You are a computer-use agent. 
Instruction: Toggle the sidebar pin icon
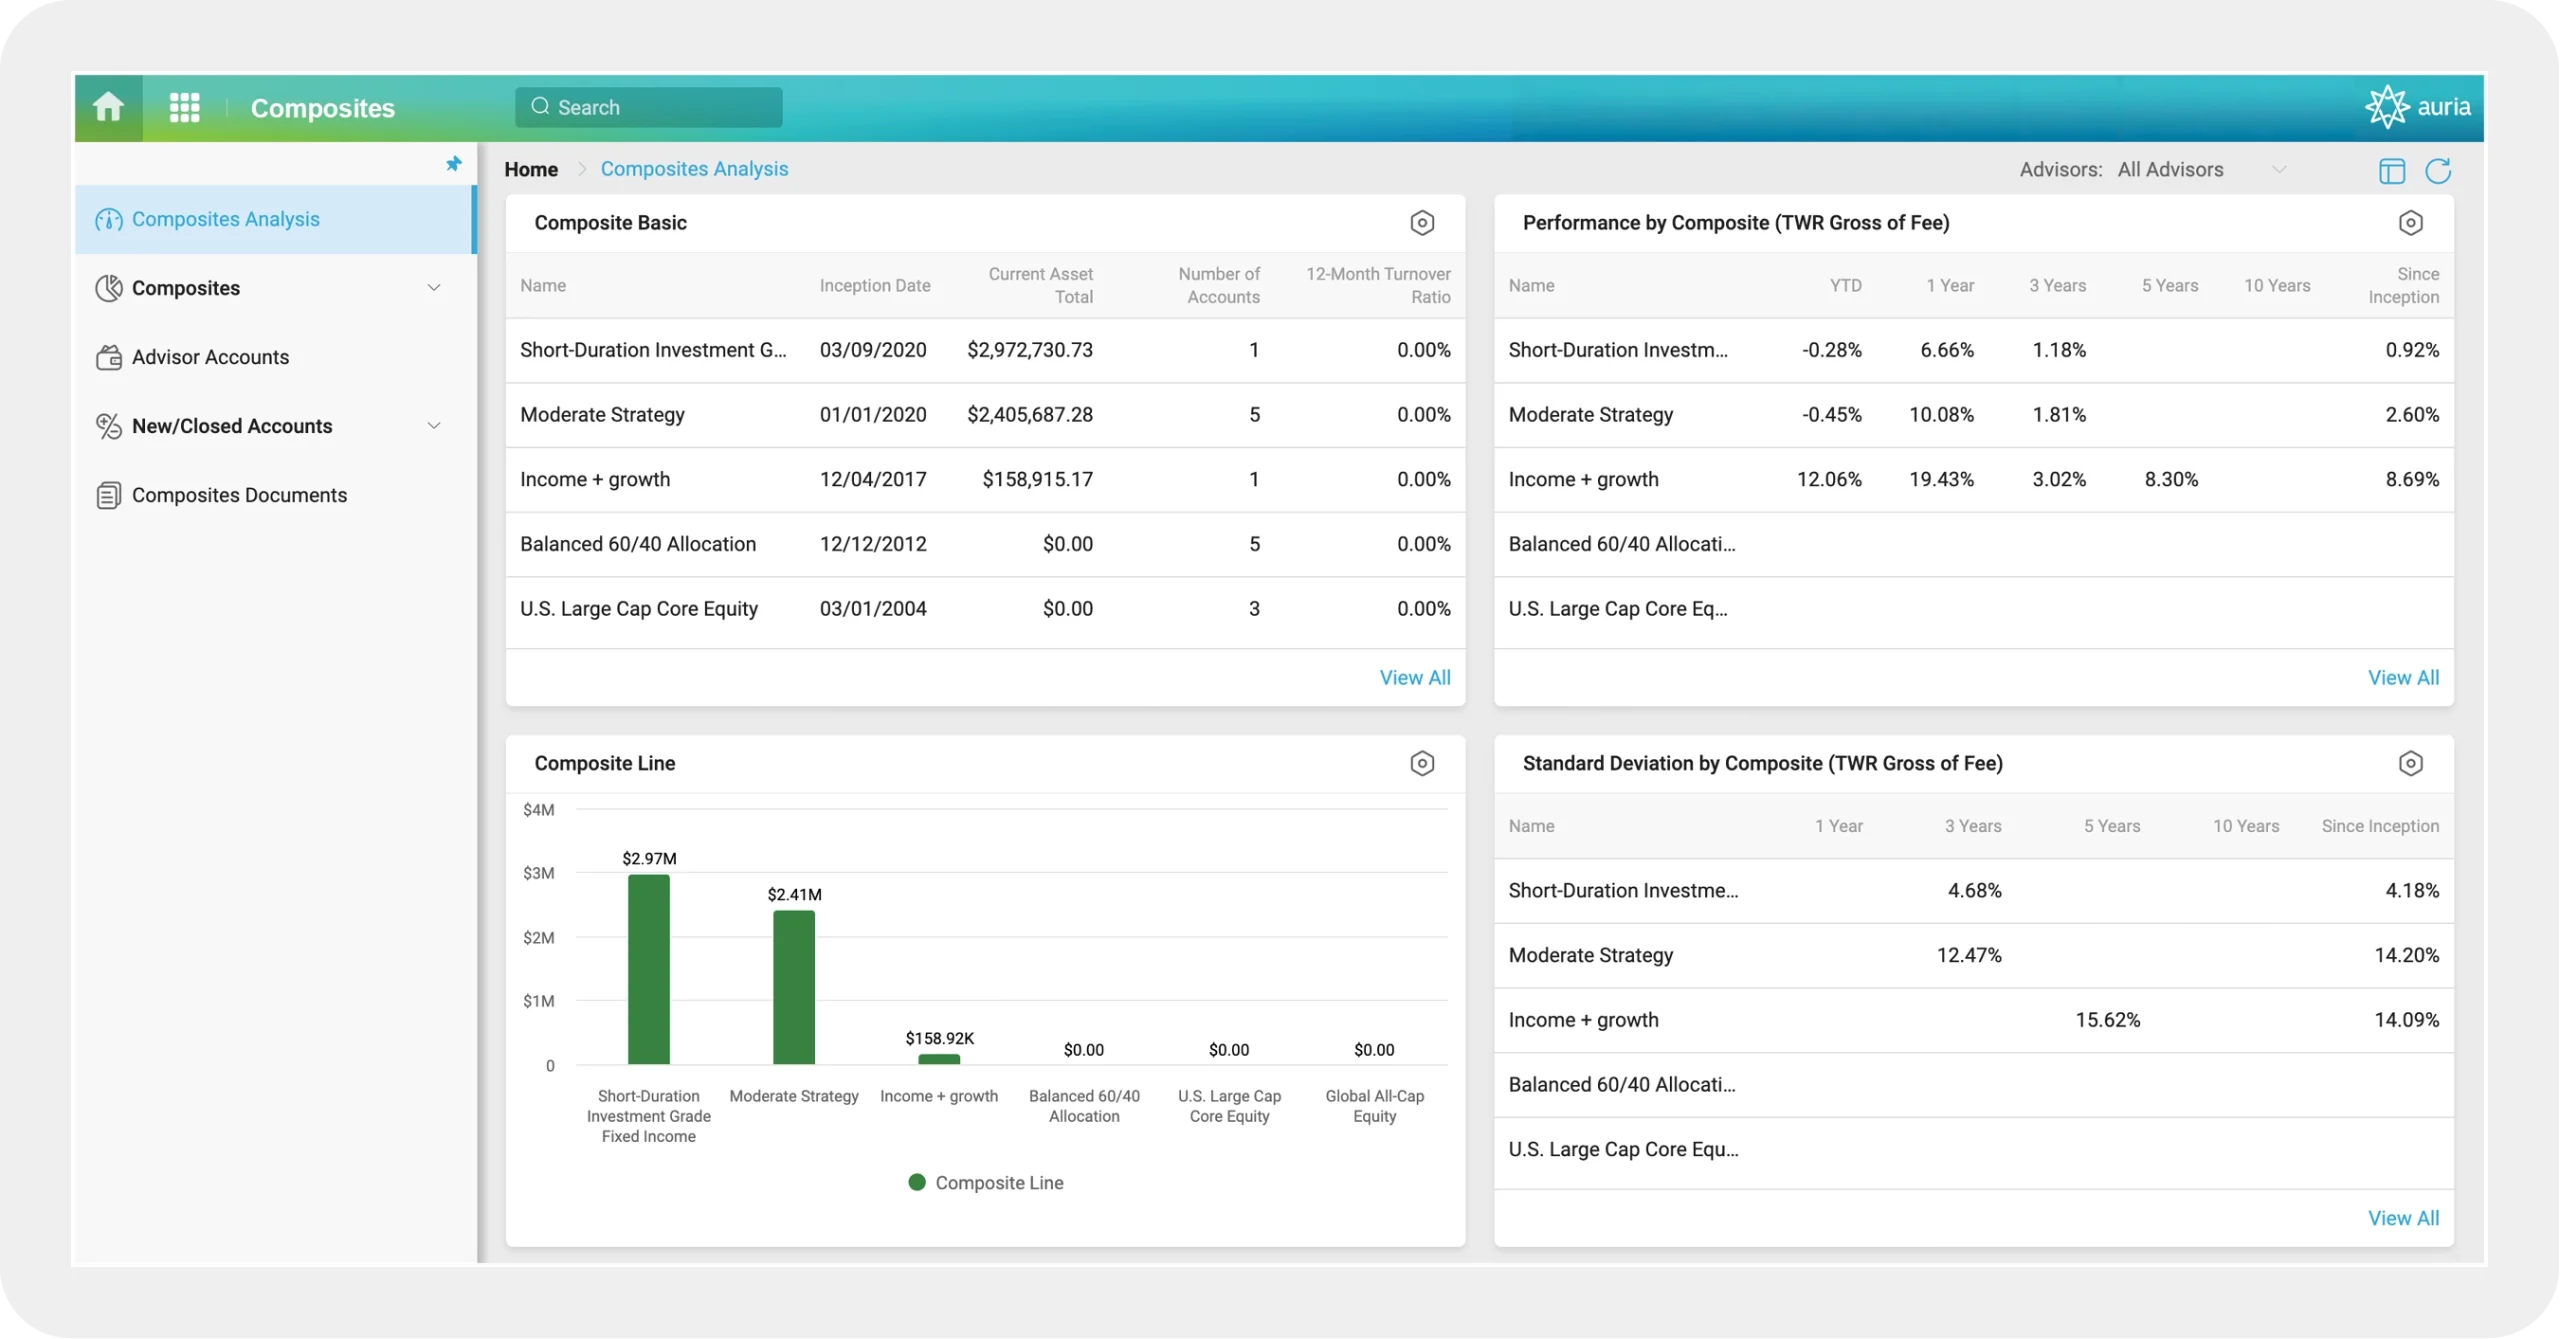point(454,164)
